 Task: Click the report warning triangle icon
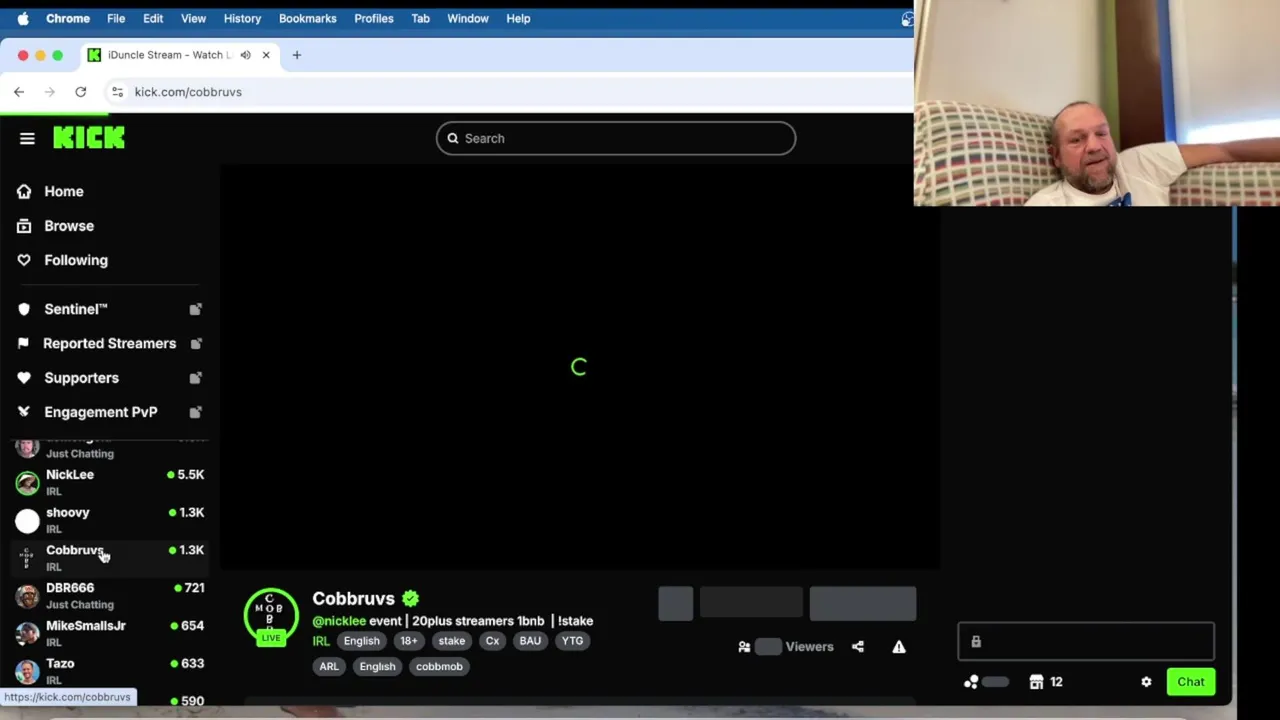(899, 647)
